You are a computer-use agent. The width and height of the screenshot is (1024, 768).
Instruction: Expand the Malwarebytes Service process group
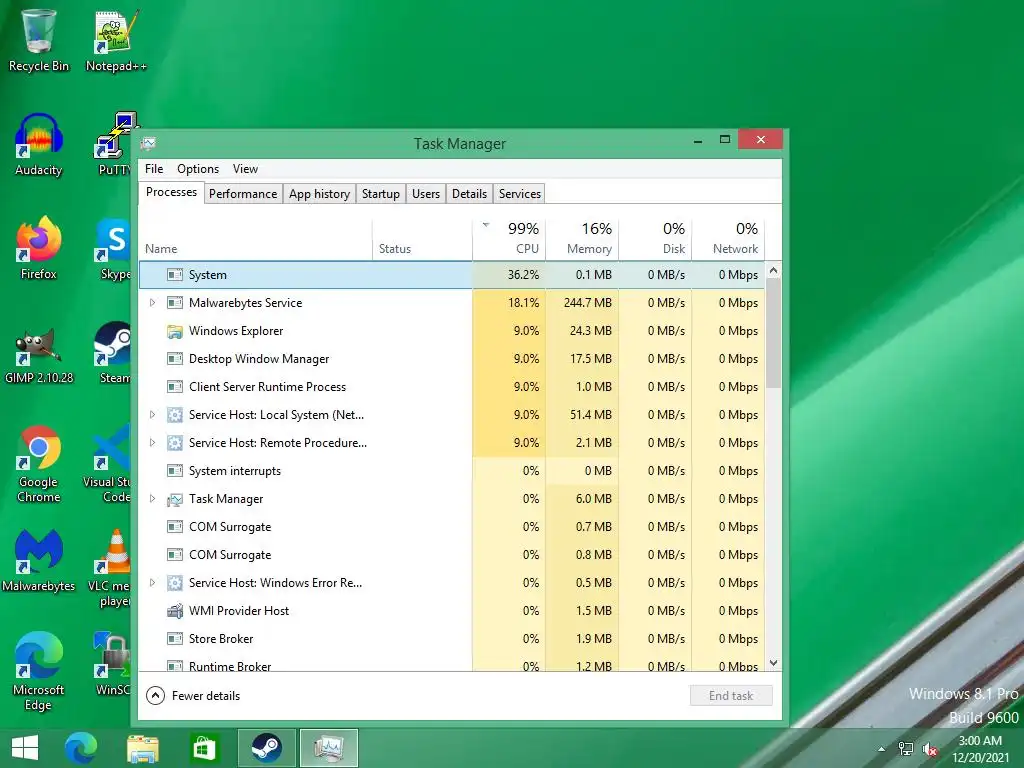[x=152, y=302]
